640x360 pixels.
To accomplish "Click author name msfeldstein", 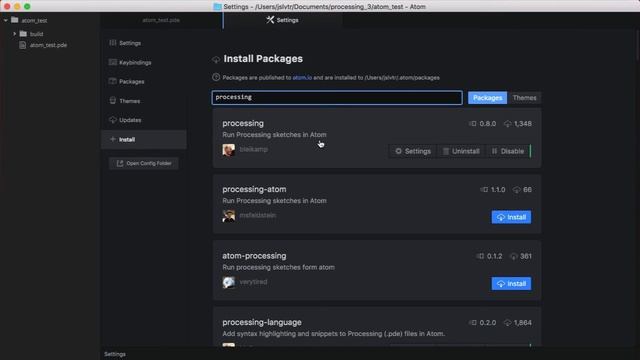I will (x=258, y=215).
